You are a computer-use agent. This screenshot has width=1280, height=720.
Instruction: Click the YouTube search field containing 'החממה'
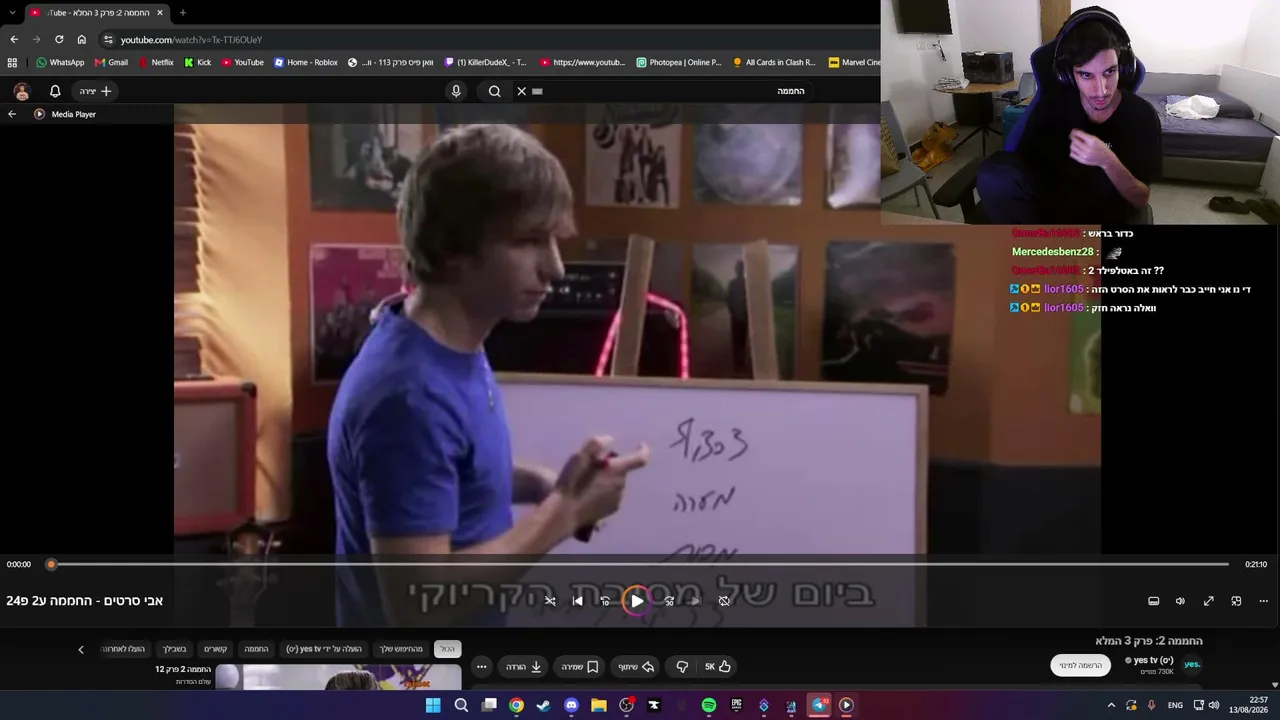coord(670,91)
